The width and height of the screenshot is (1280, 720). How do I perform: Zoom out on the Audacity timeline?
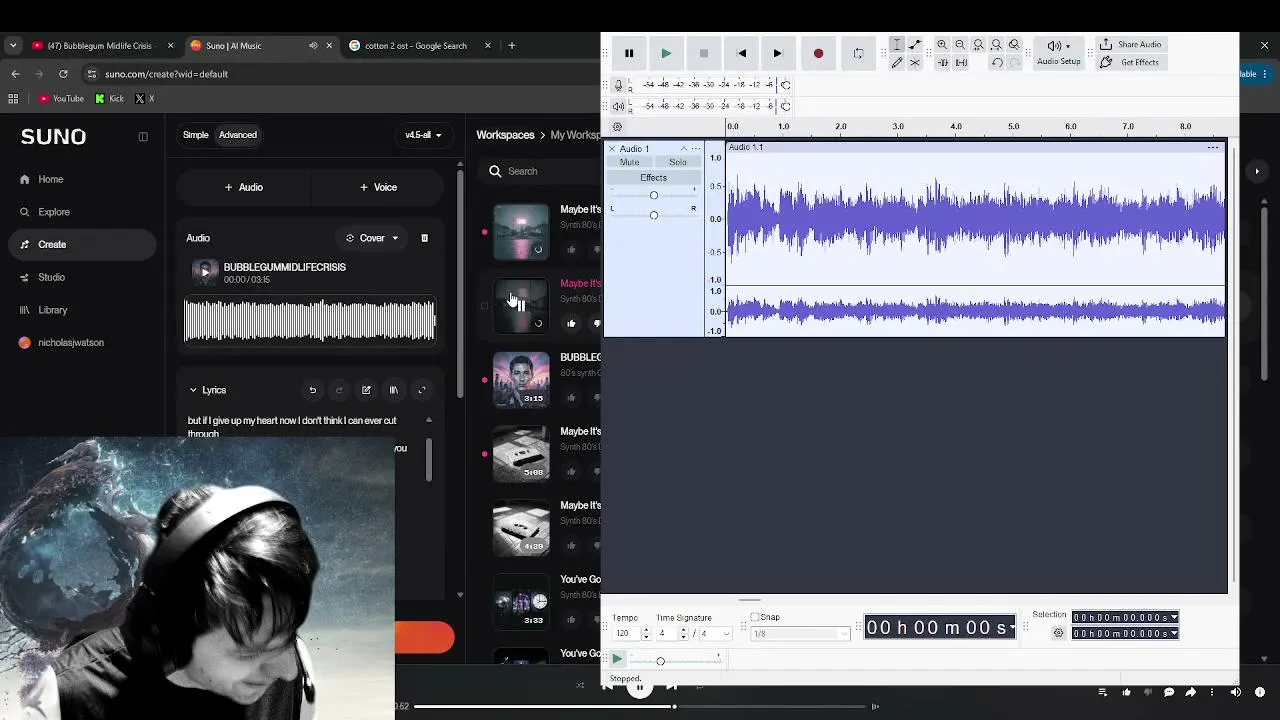960,45
